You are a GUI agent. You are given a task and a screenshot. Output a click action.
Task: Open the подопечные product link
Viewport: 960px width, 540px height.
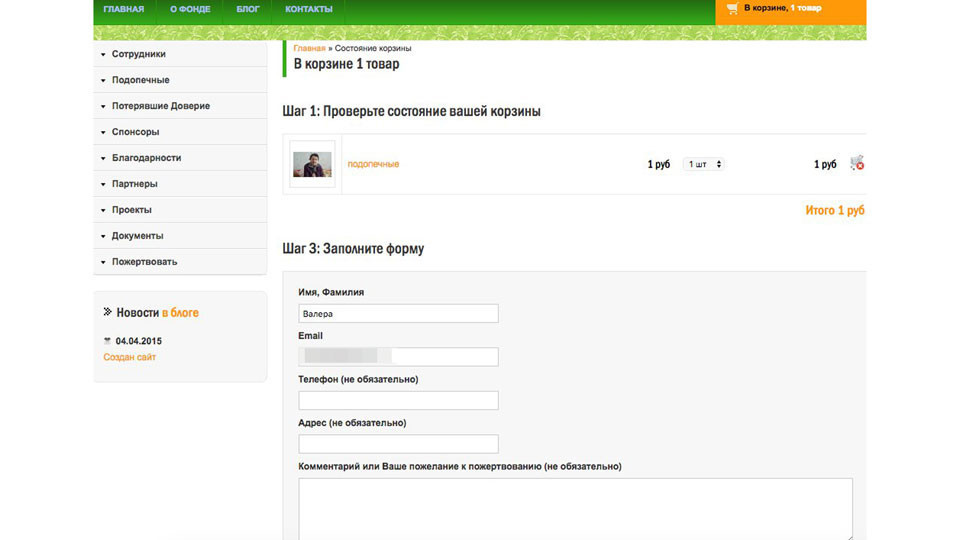(373, 164)
